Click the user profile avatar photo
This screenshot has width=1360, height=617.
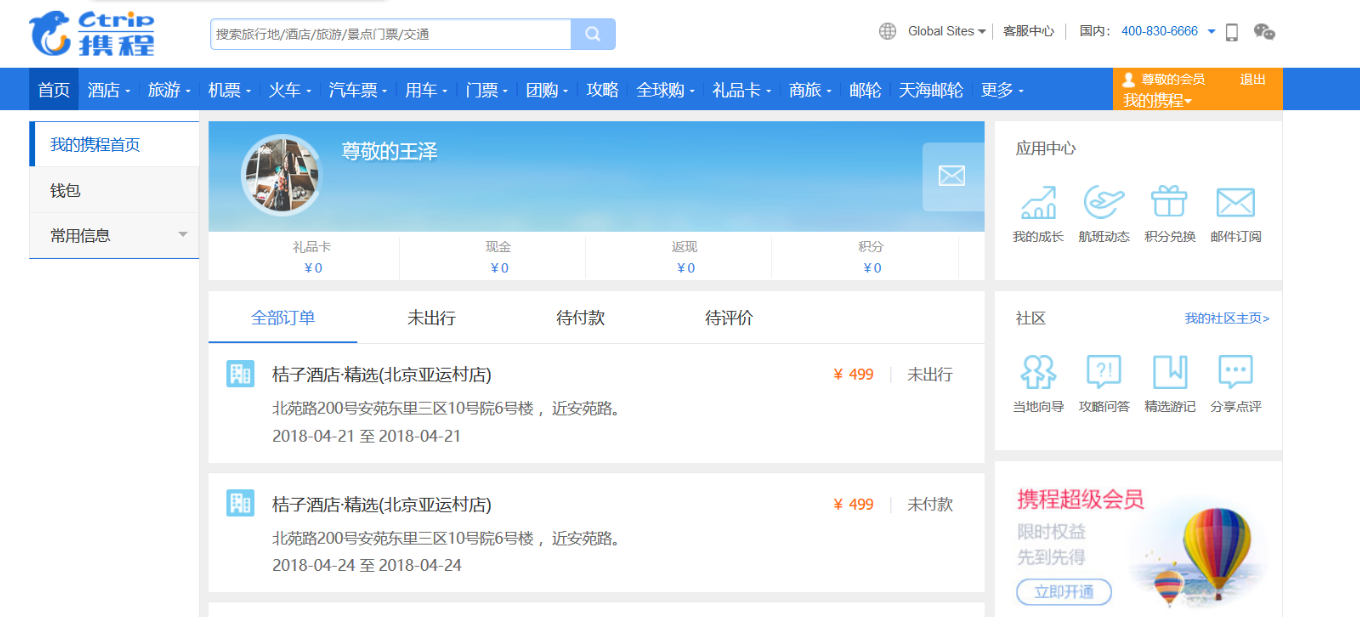282,176
